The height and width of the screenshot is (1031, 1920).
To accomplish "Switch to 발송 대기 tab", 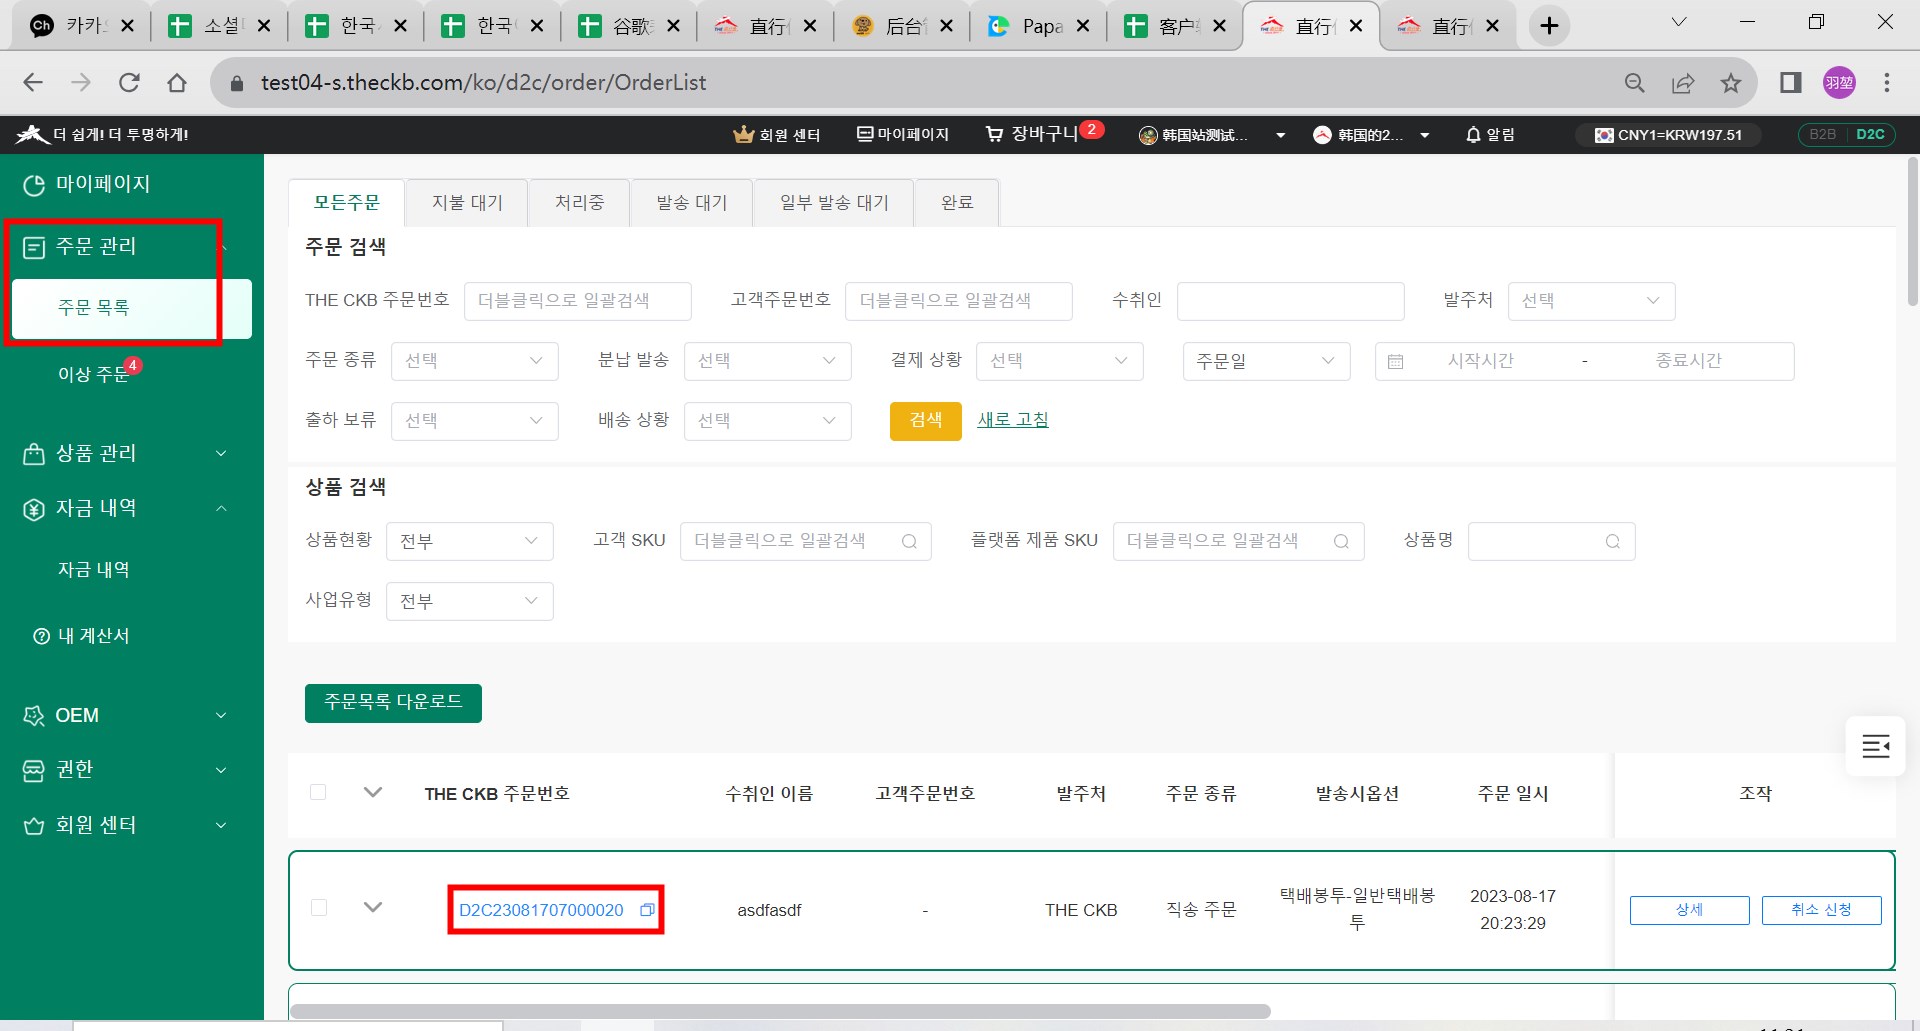I will [691, 203].
